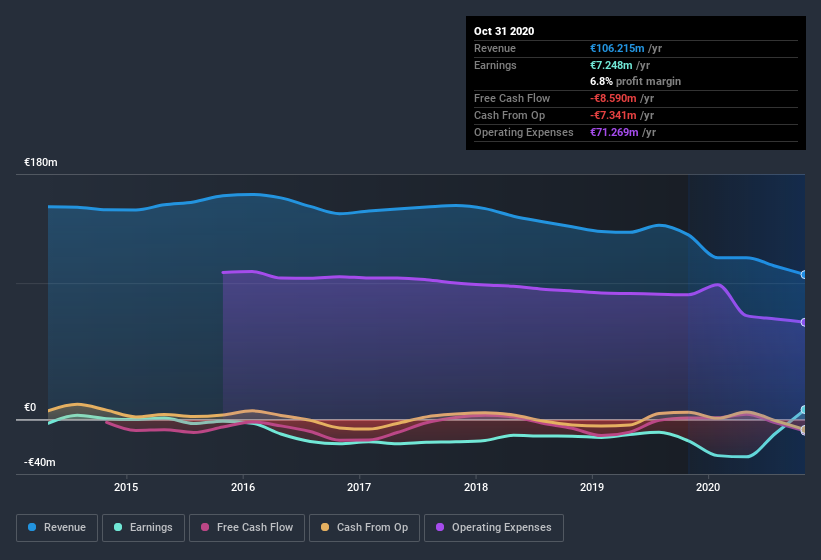Toggle the Cash From Op legend button
Viewport: 821px width, 560px height.
point(364,528)
